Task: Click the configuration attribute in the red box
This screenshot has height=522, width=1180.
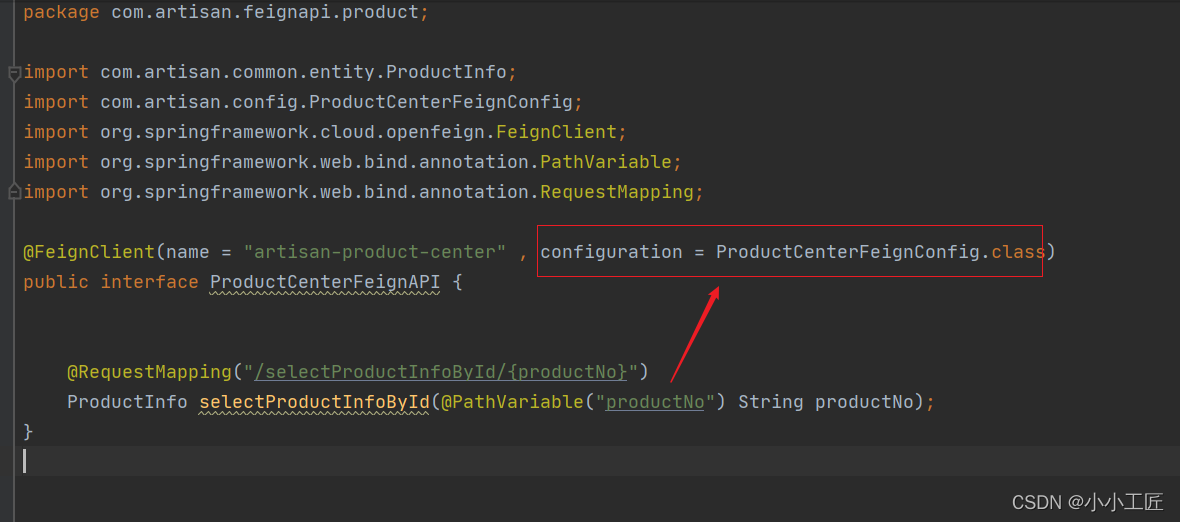Action: pos(611,252)
